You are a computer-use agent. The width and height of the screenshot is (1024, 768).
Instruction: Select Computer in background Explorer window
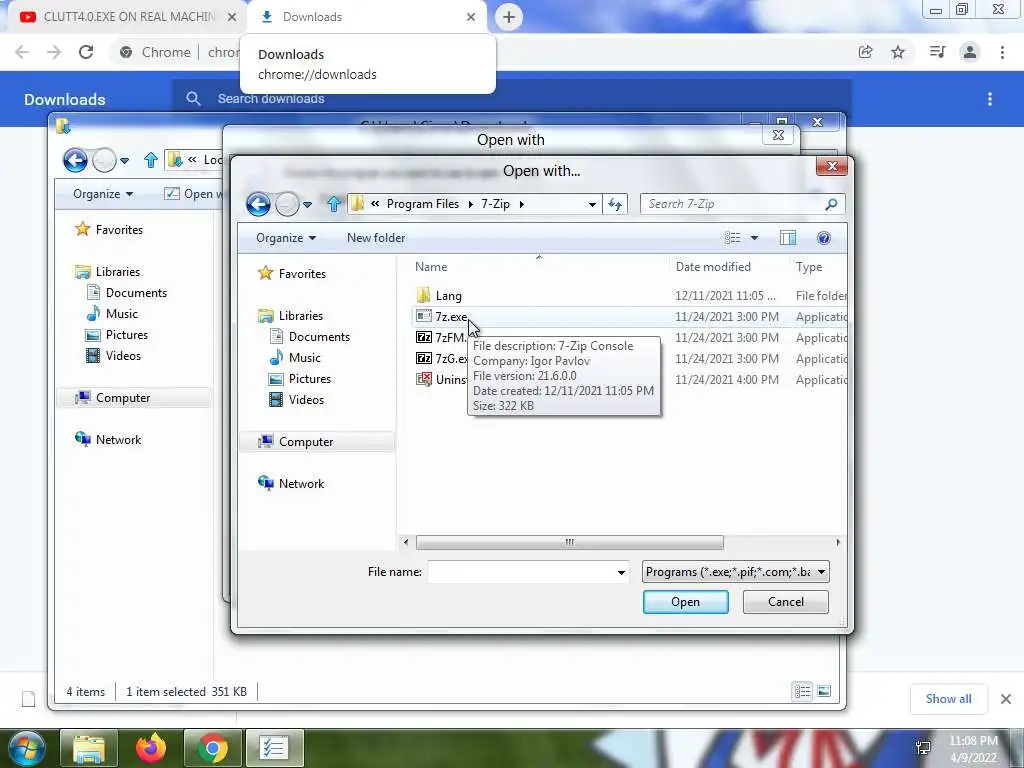pyautogui.click(x=134, y=398)
